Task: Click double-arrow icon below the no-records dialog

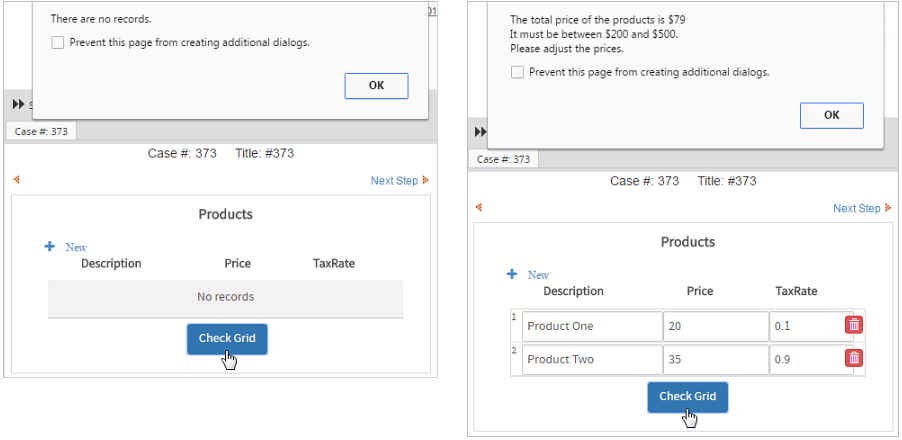Action: click(18, 104)
